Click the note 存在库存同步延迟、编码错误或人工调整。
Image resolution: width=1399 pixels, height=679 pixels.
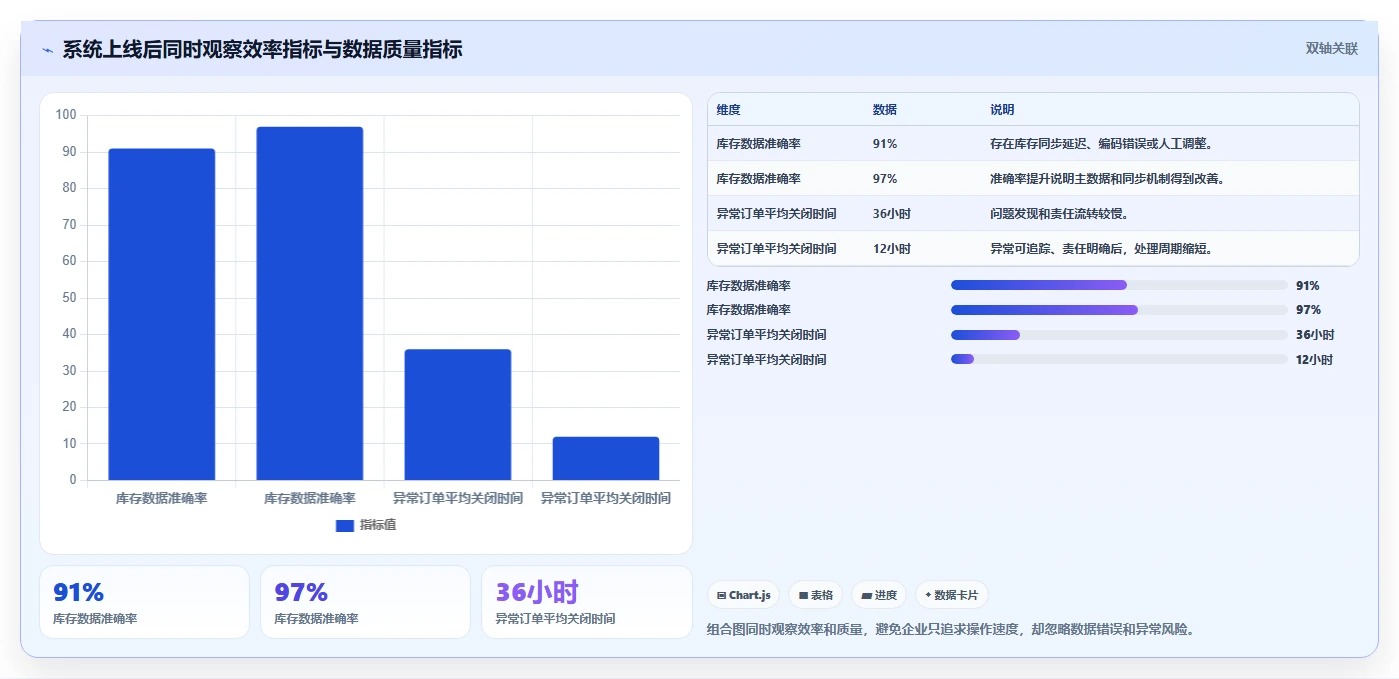point(1102,144)
